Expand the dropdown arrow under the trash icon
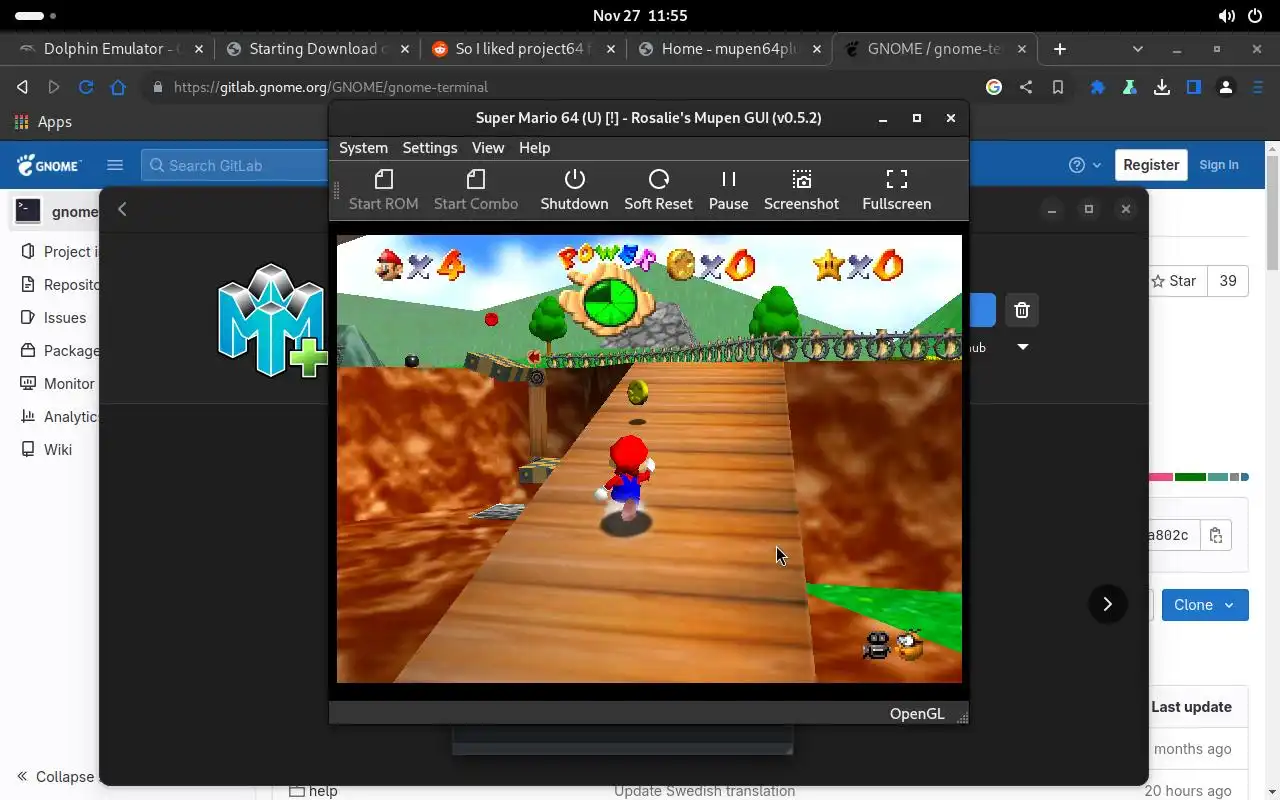Image resolution: width=1280 pixels, height=800 pixels. [x=1022, y=347]
